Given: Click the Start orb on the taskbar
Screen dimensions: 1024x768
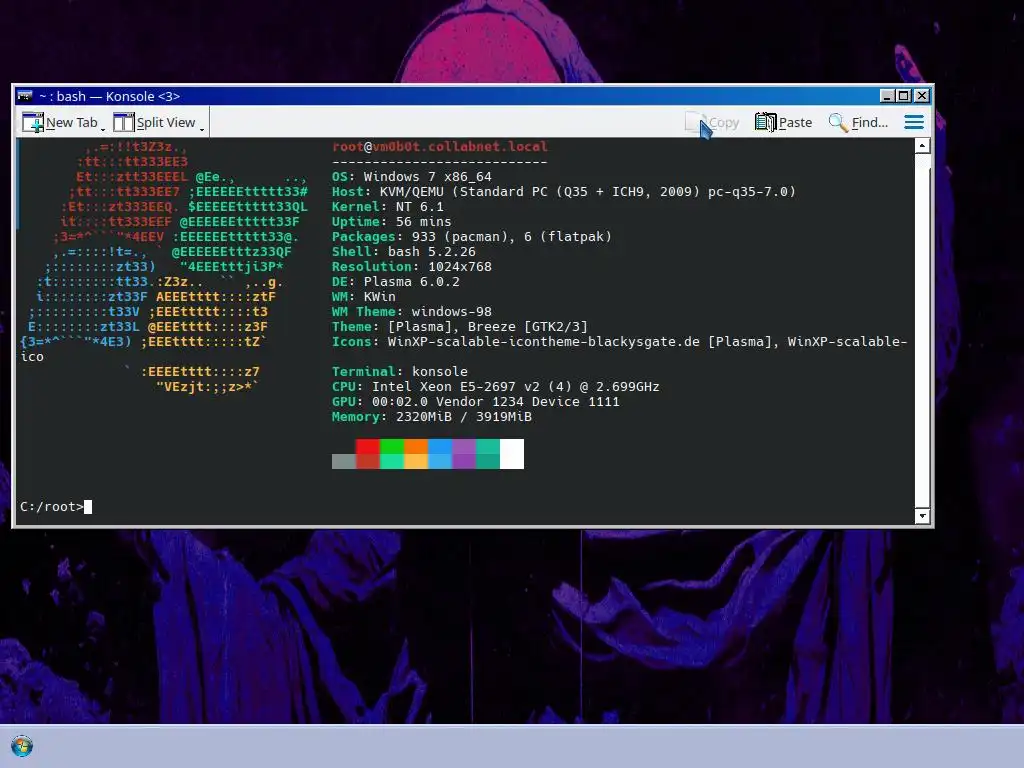Looking at the screenshot, I should 22,746.
